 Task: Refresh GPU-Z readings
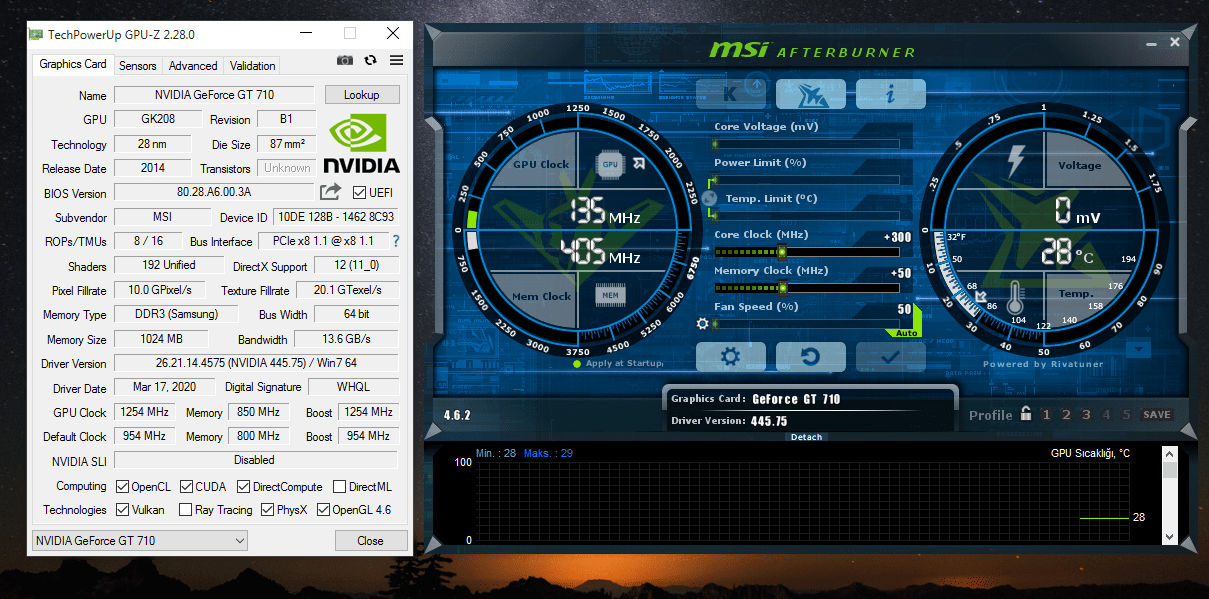pos(371,60)
